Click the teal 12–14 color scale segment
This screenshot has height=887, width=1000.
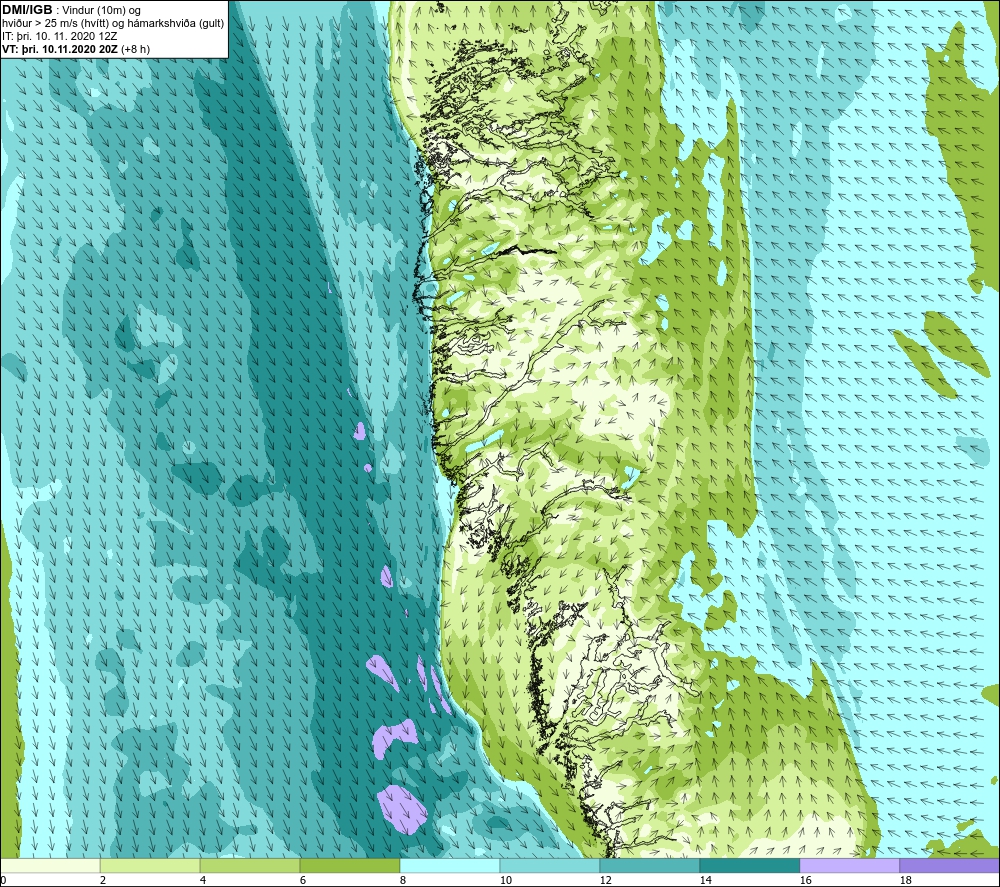[649, 866]
